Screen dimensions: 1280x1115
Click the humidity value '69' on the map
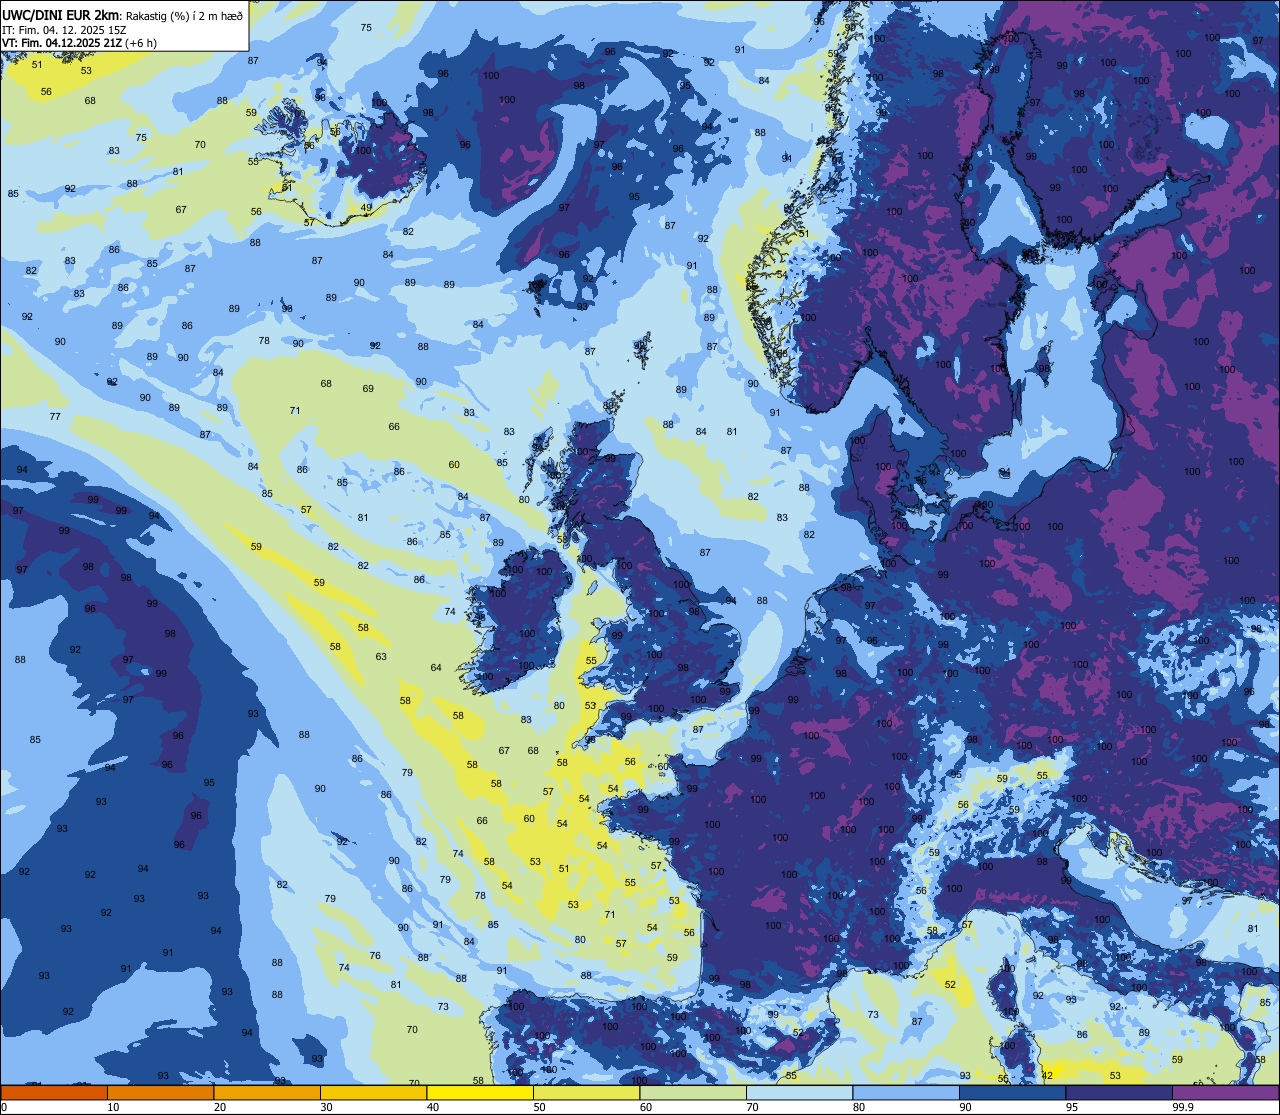tap(368, 388)
